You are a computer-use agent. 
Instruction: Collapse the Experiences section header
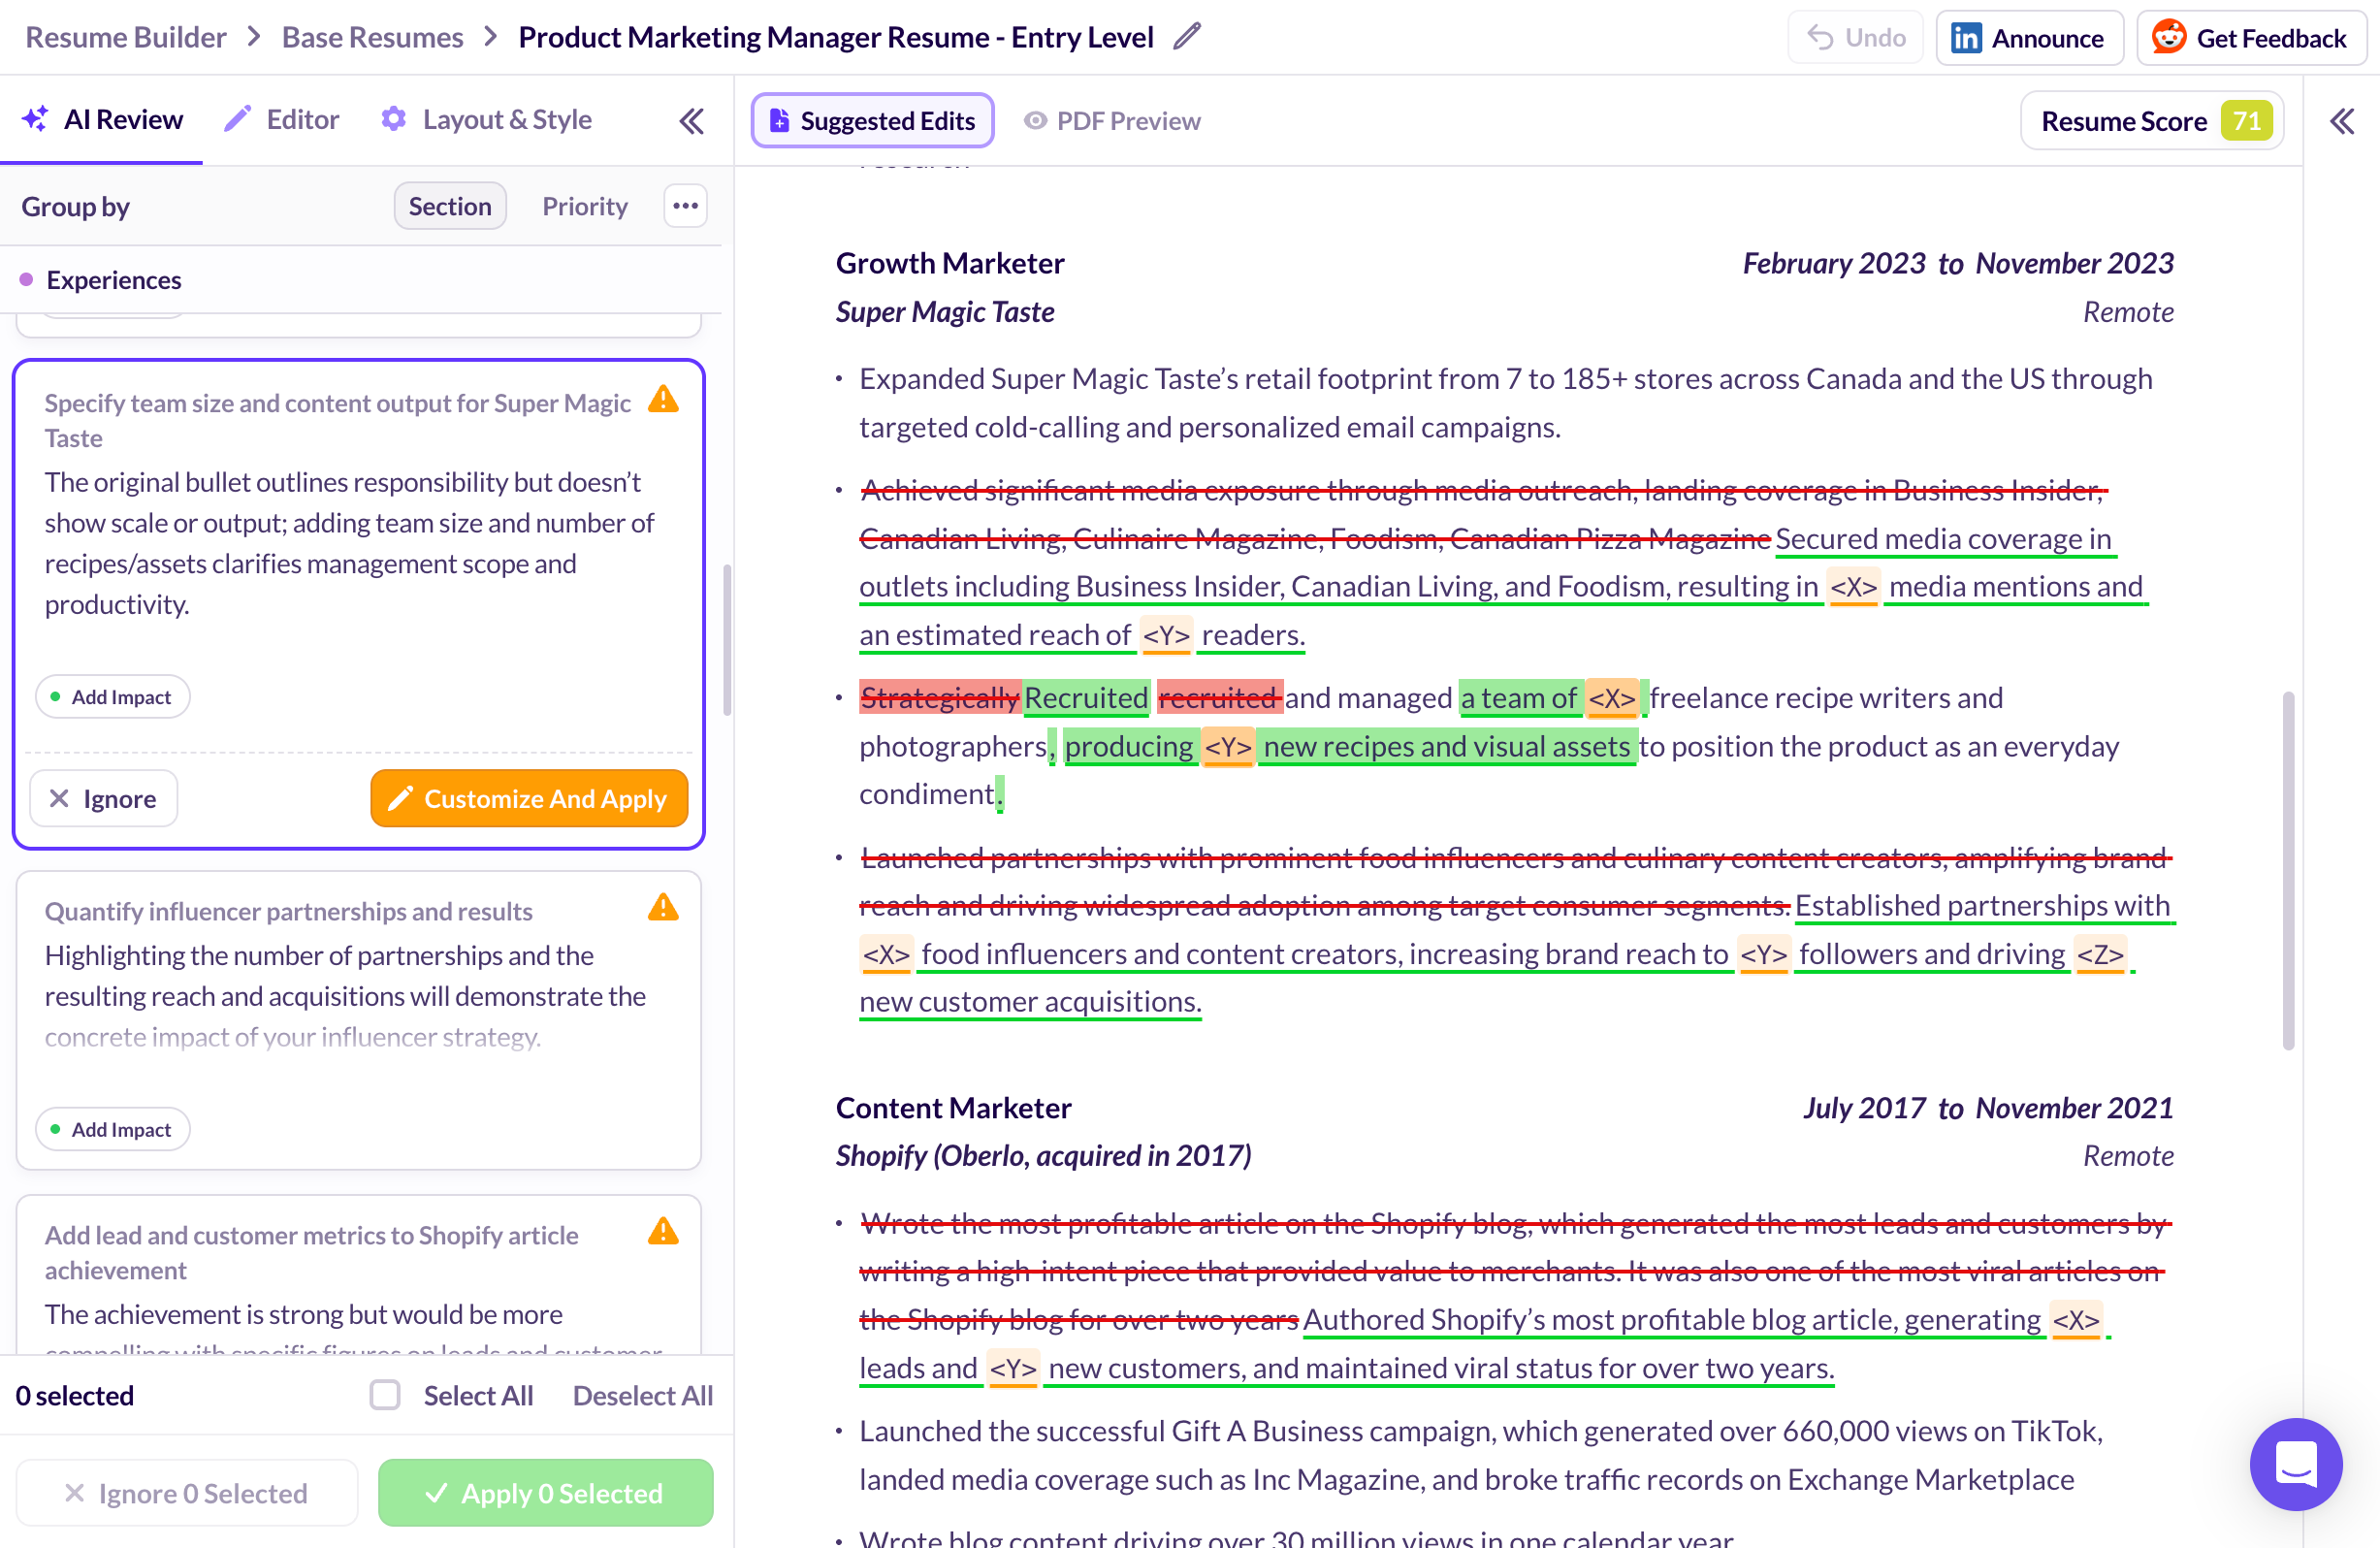tap(114, 280)
